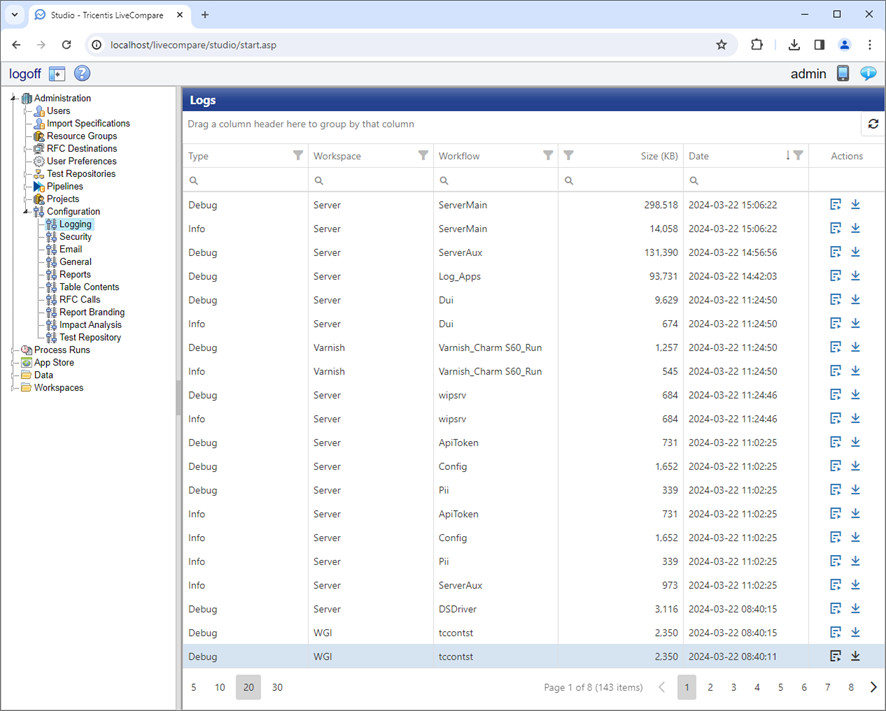Screen dimensions: 886x711
Task: Click the refresh icon in Logs panel
Action: 872,124
